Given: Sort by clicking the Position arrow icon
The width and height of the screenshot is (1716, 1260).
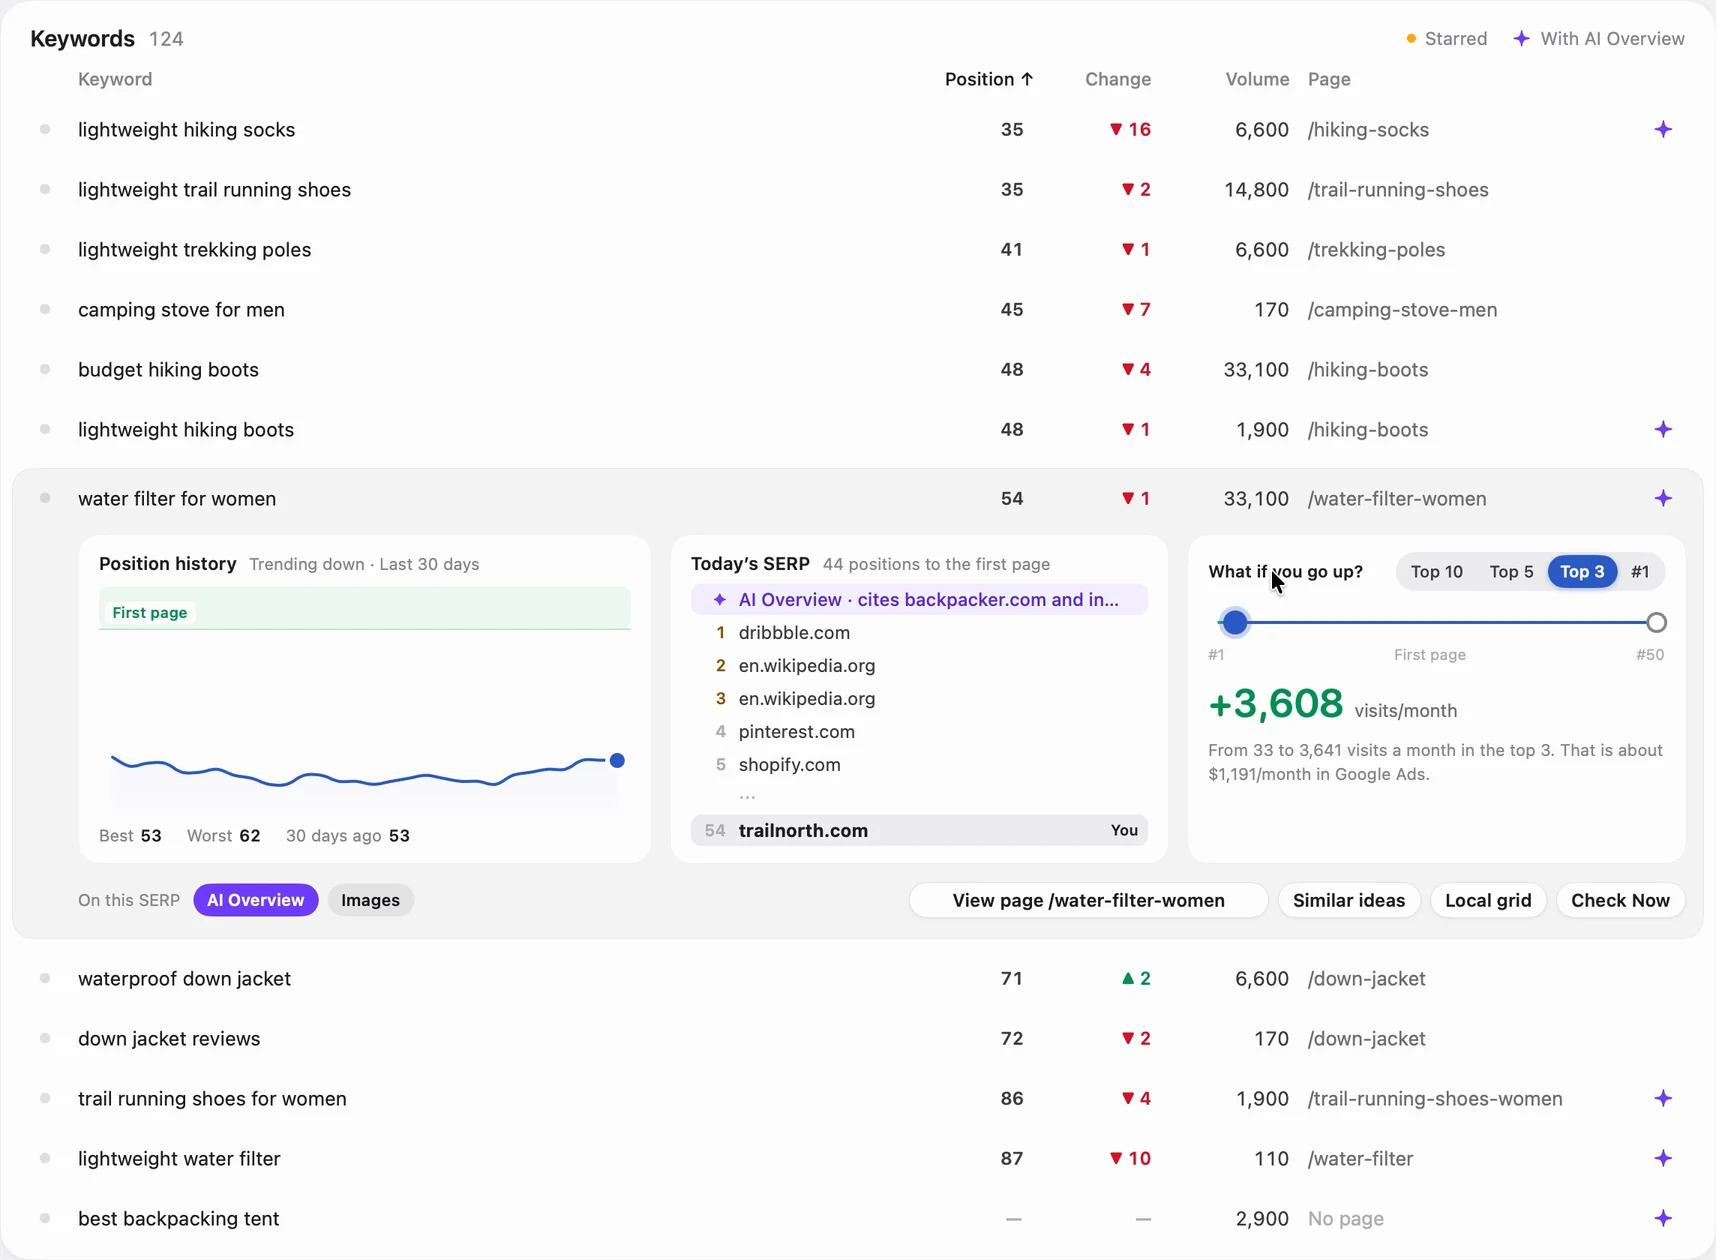Looking at the screenshot, I should pyautogui.click(x=1027, y=79).
